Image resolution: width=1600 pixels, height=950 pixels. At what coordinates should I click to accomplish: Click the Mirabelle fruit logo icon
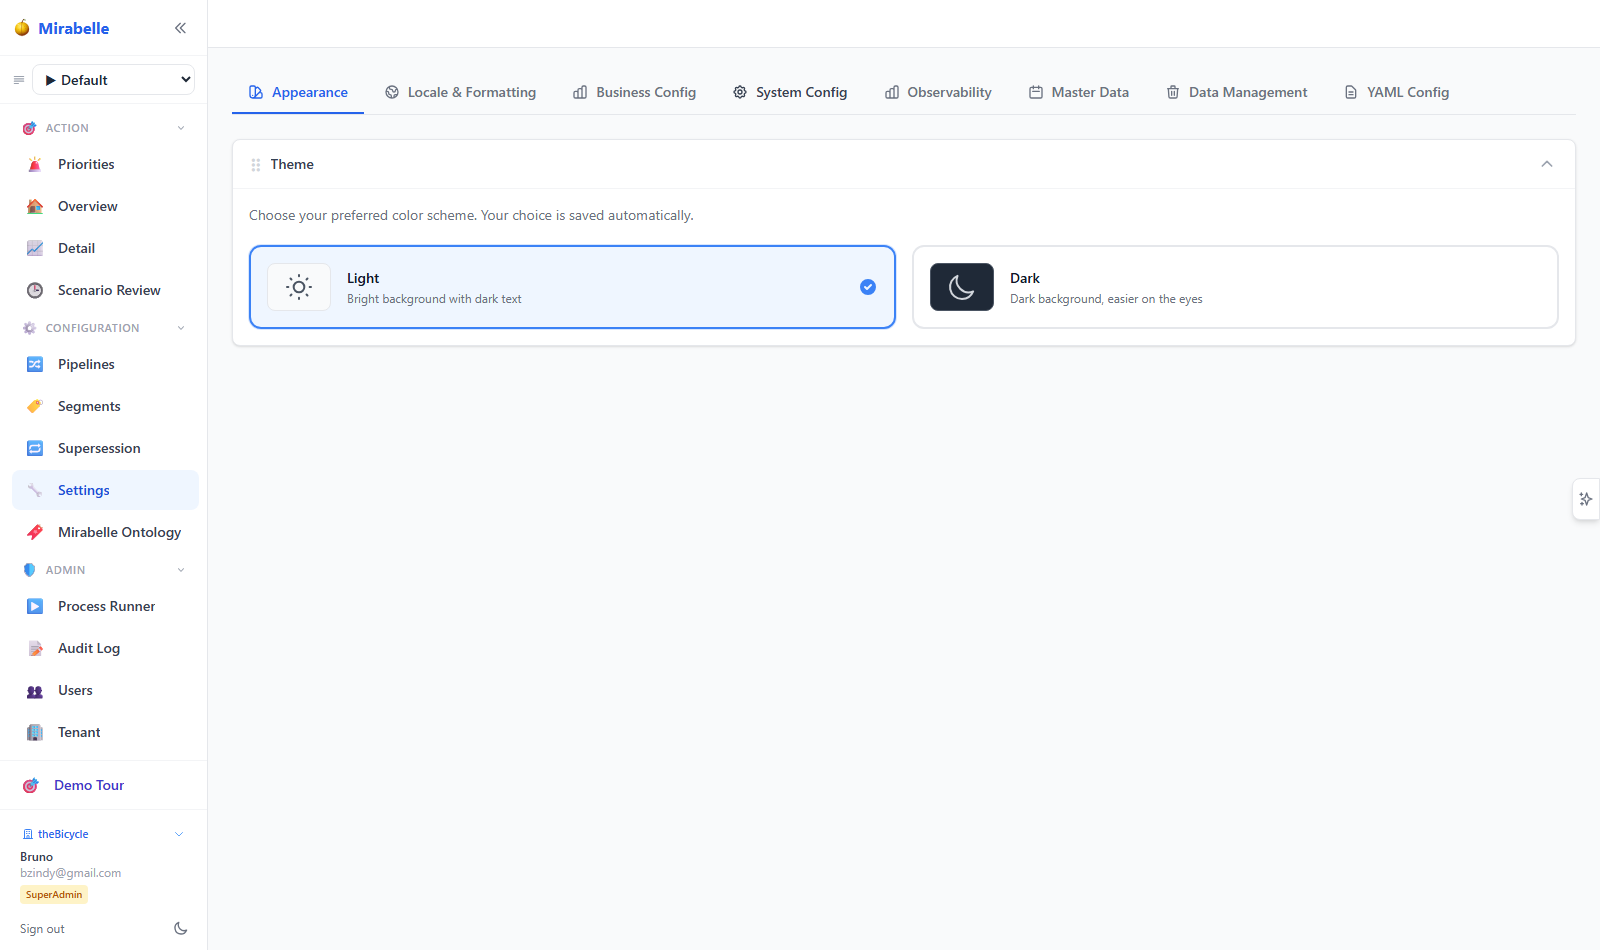coord(22,28)
